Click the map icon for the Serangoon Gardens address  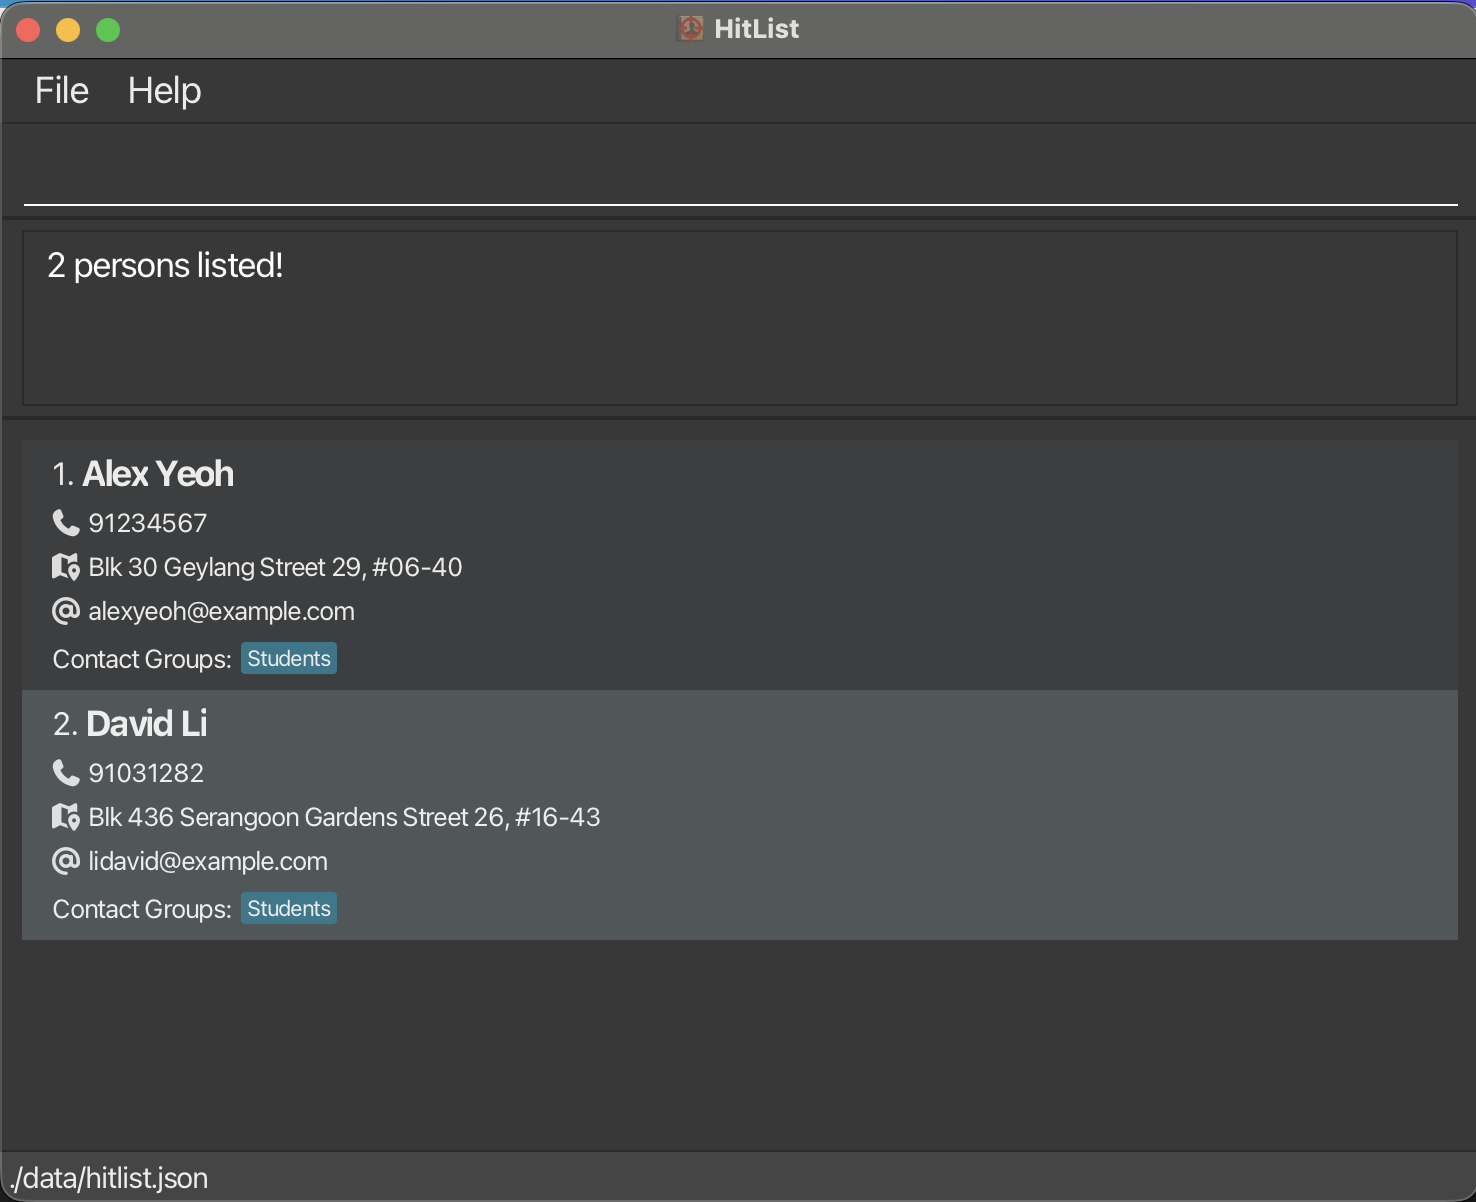(x=66, y=817)
